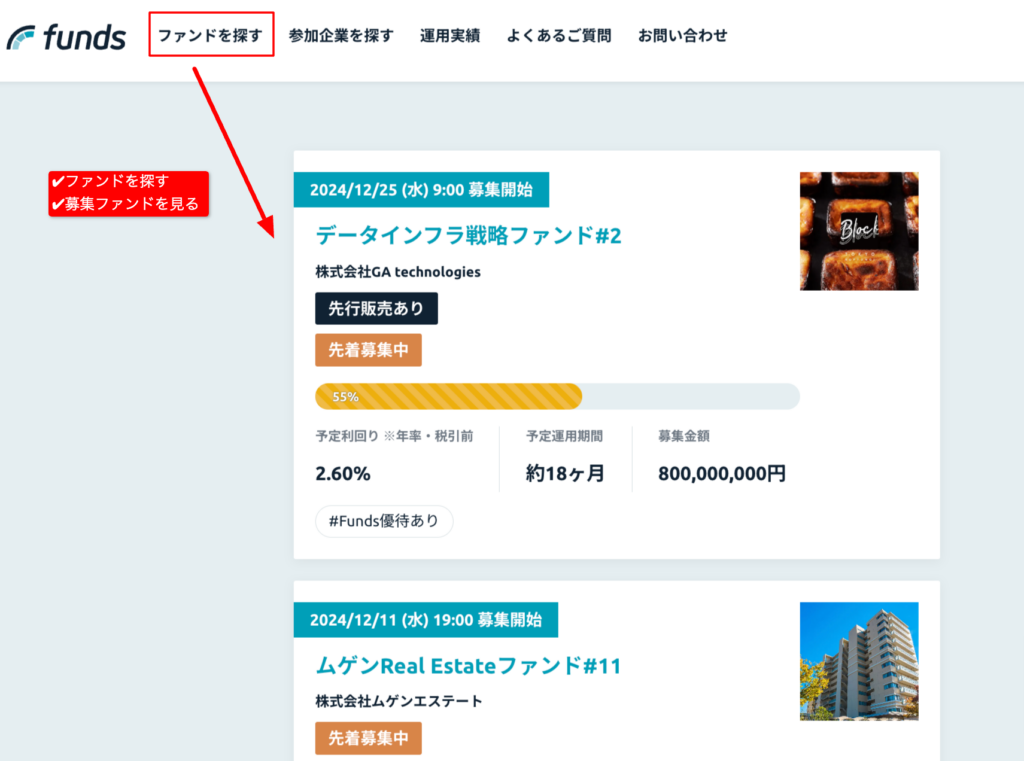The width and height of the screenshot is (1024, 761).
Task: Click 先着募集中 badge on the データインフラ fund
Action: (368, 350)
